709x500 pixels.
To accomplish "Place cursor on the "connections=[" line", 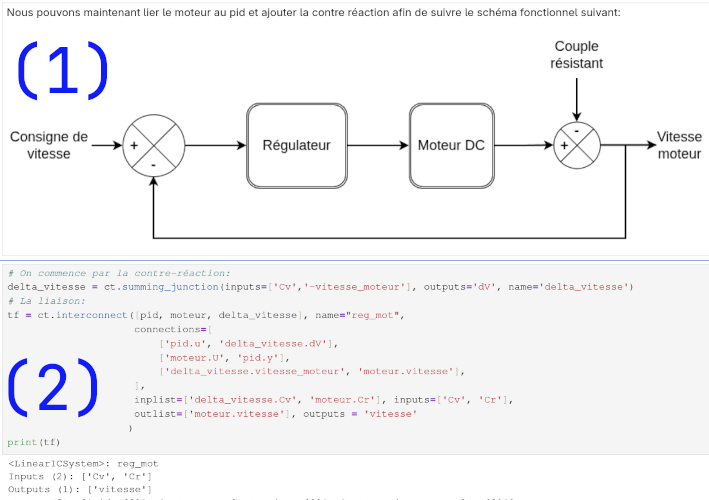I will (x=173, y=330).
